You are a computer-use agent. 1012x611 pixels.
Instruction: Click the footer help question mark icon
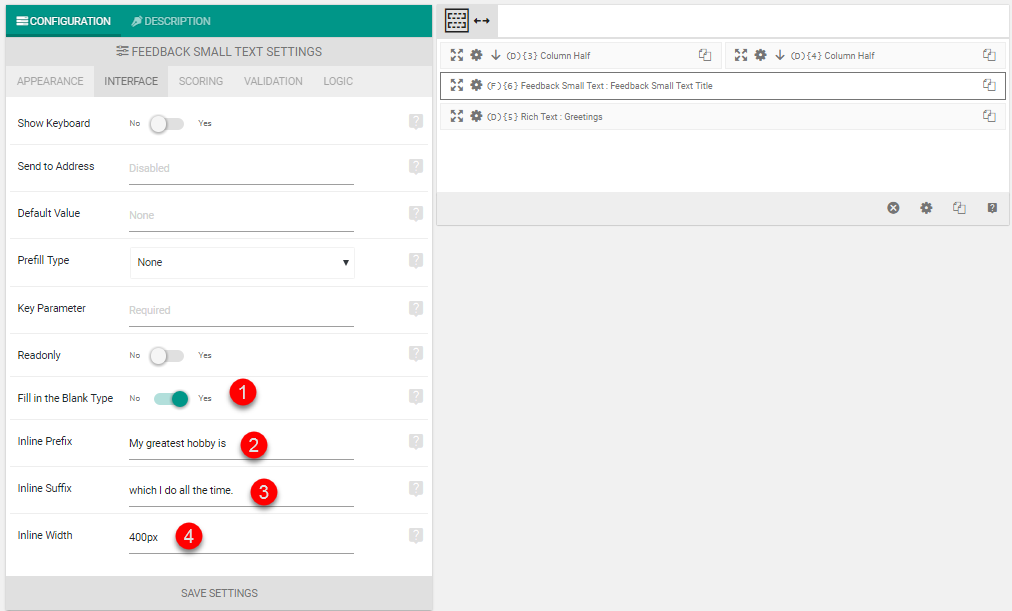[992, 208]
